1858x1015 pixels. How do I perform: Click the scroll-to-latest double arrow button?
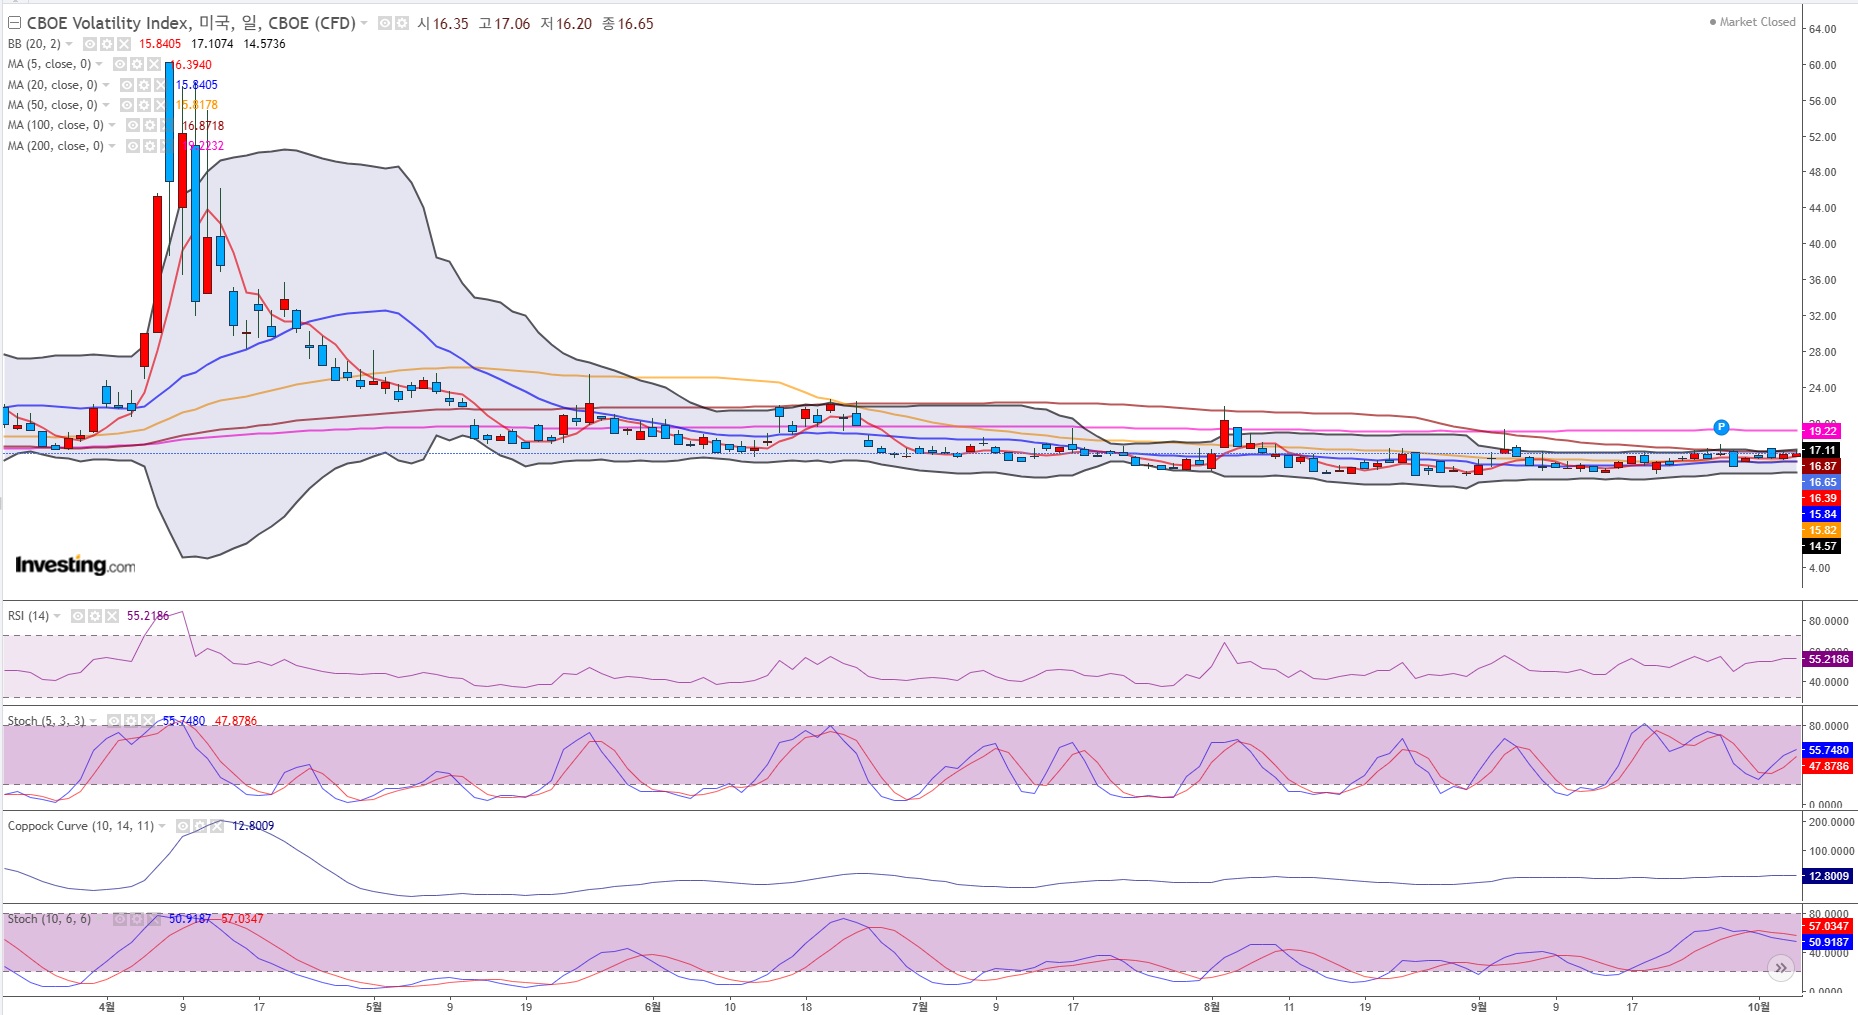pyautogui.click(x=1780, y=968)
